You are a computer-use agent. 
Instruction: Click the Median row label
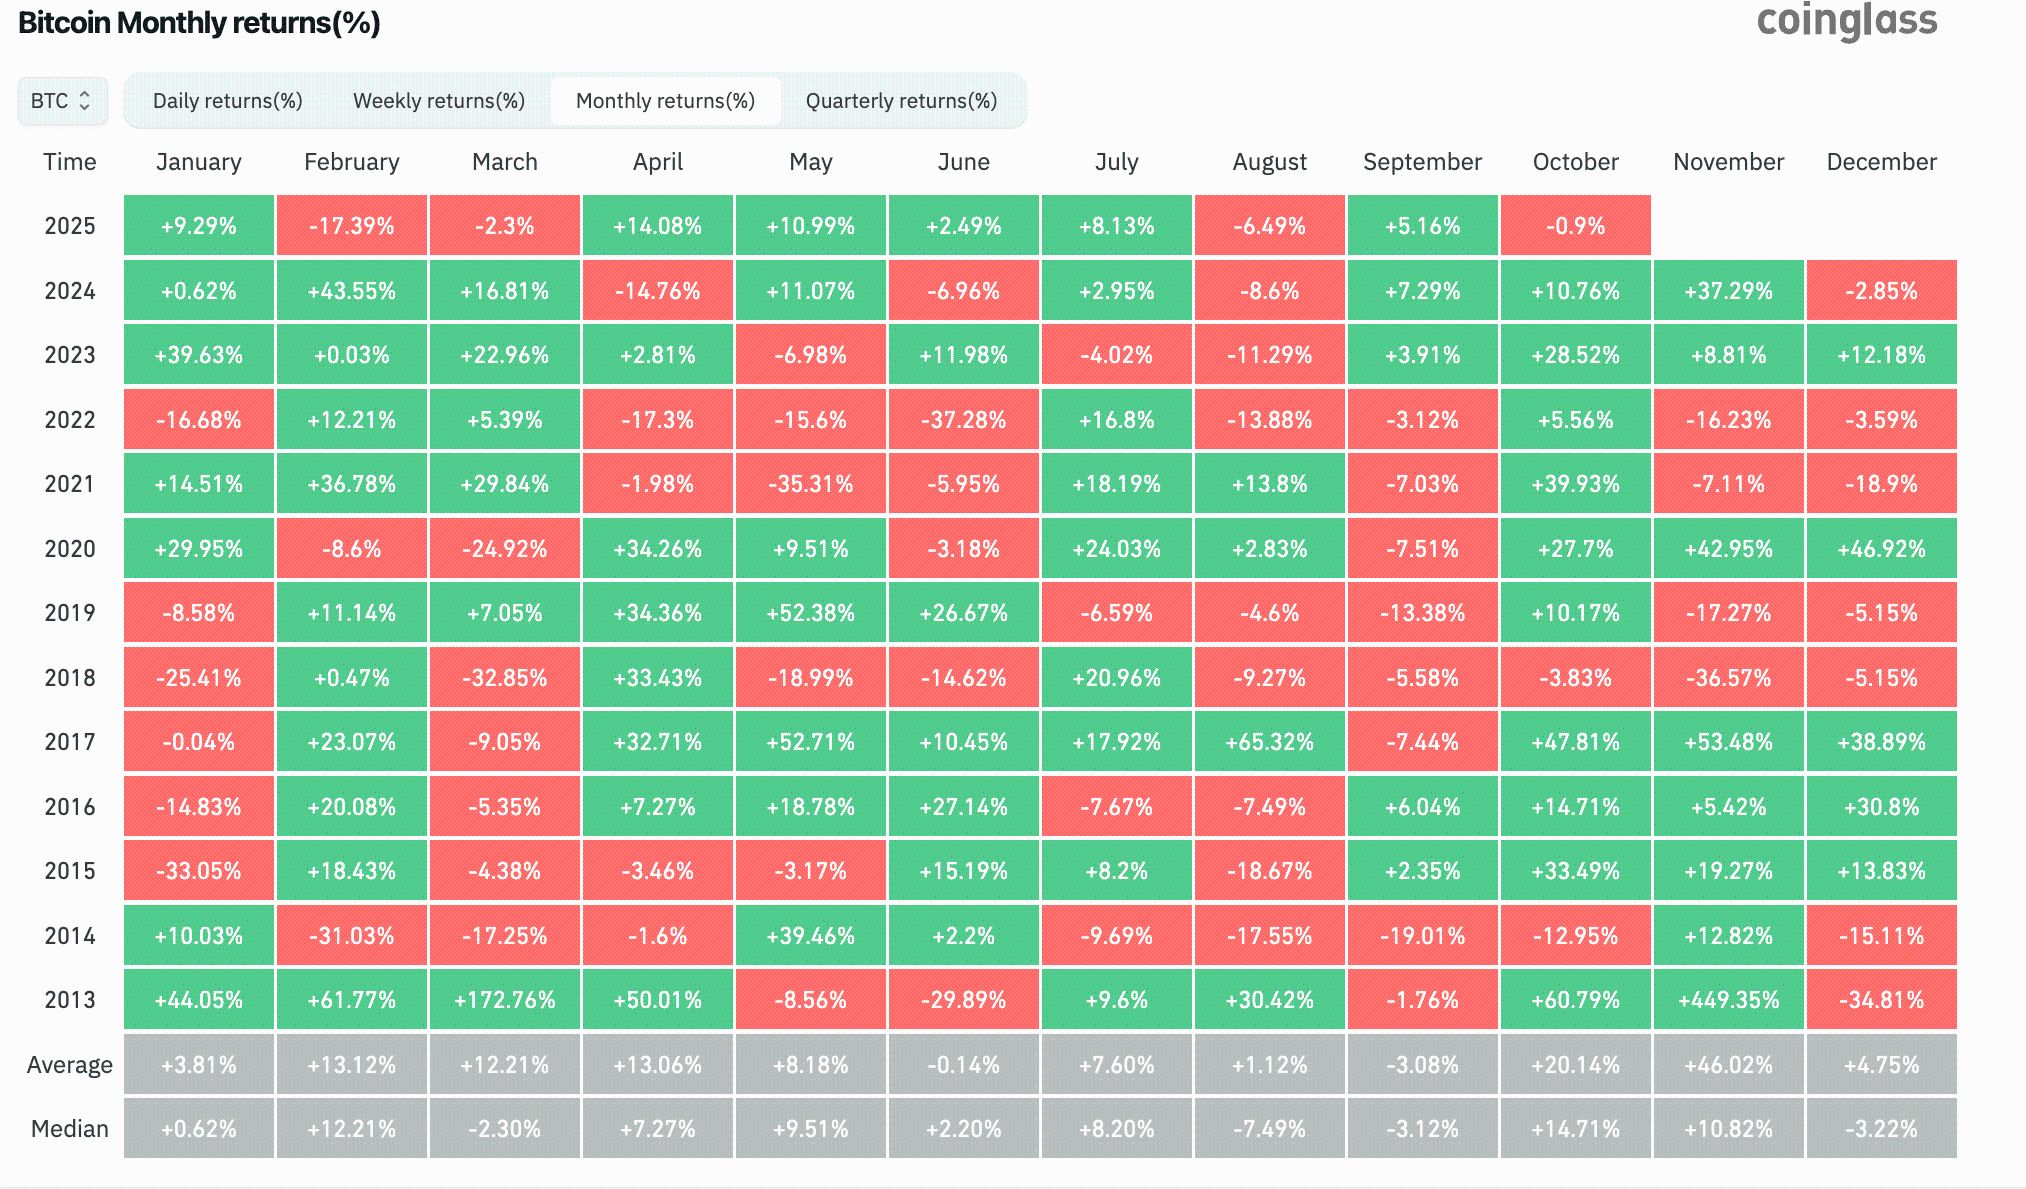coord(69,1129)
